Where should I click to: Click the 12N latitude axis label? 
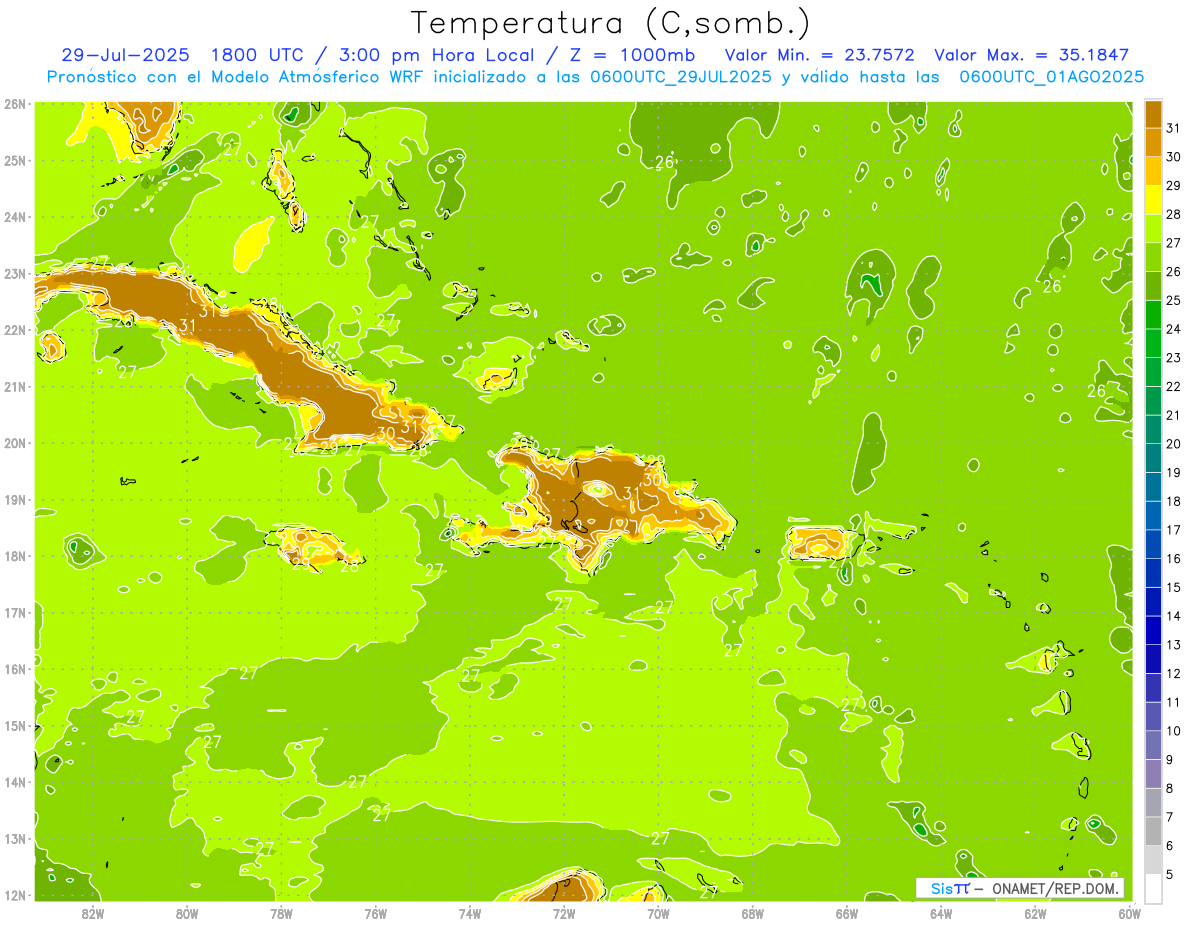coord(14,895)
